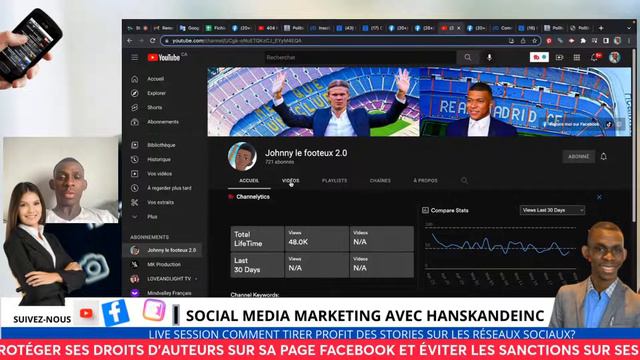Open the YouTube apps grid icon
This screenshot has width=640, height=360.
577,58
